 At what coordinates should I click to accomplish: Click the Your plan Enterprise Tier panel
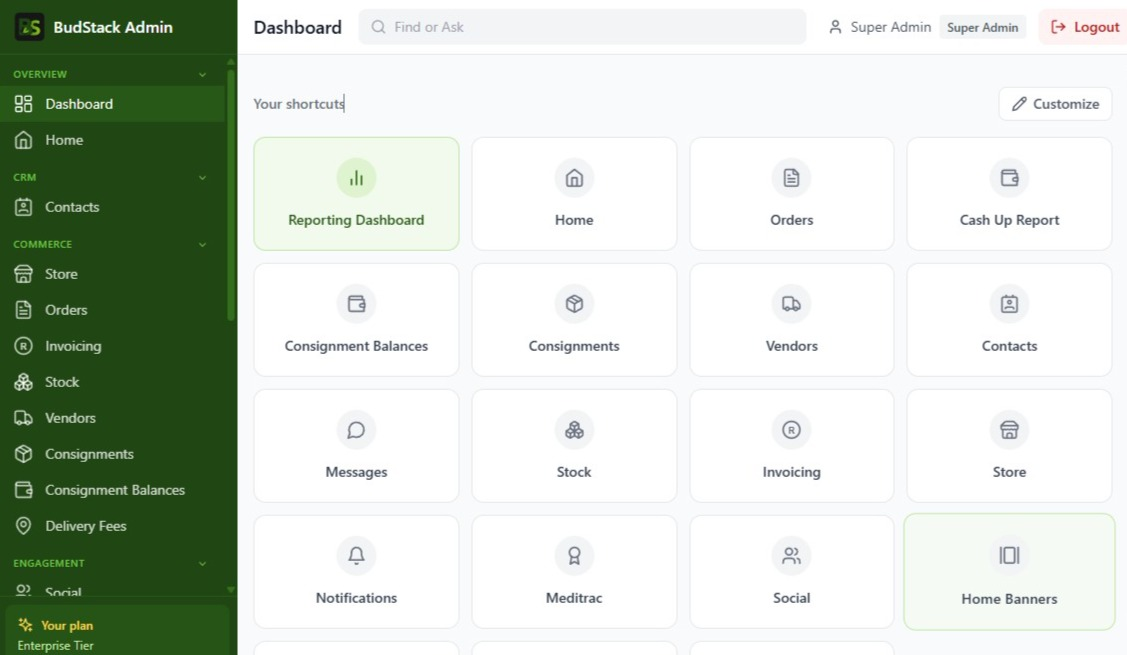pyautogui.click(x=117, y=631)
